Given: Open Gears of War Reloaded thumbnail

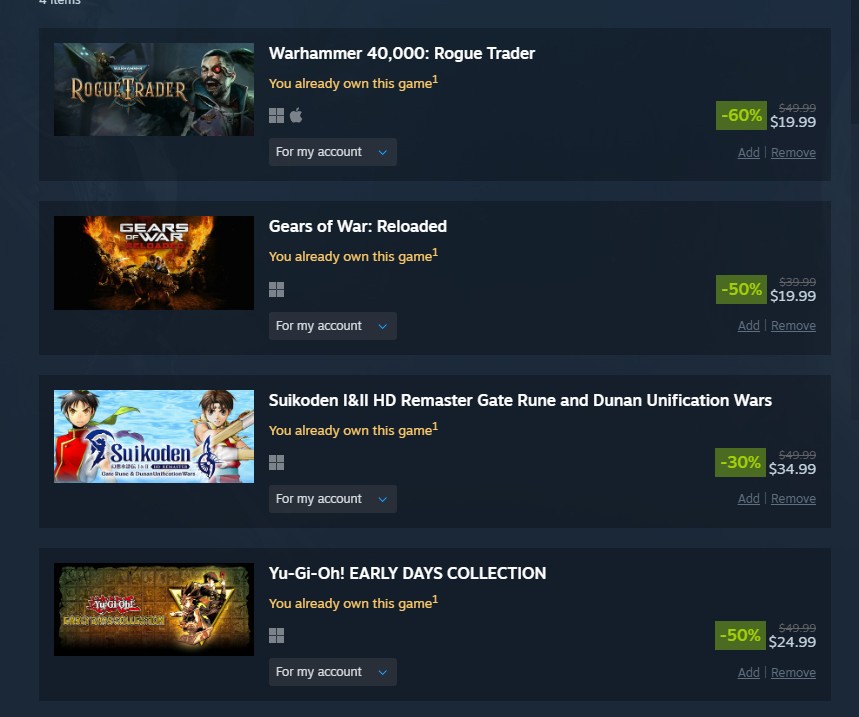Looking at the screenshot, I should pyautogui.click(x=154, y=263).
